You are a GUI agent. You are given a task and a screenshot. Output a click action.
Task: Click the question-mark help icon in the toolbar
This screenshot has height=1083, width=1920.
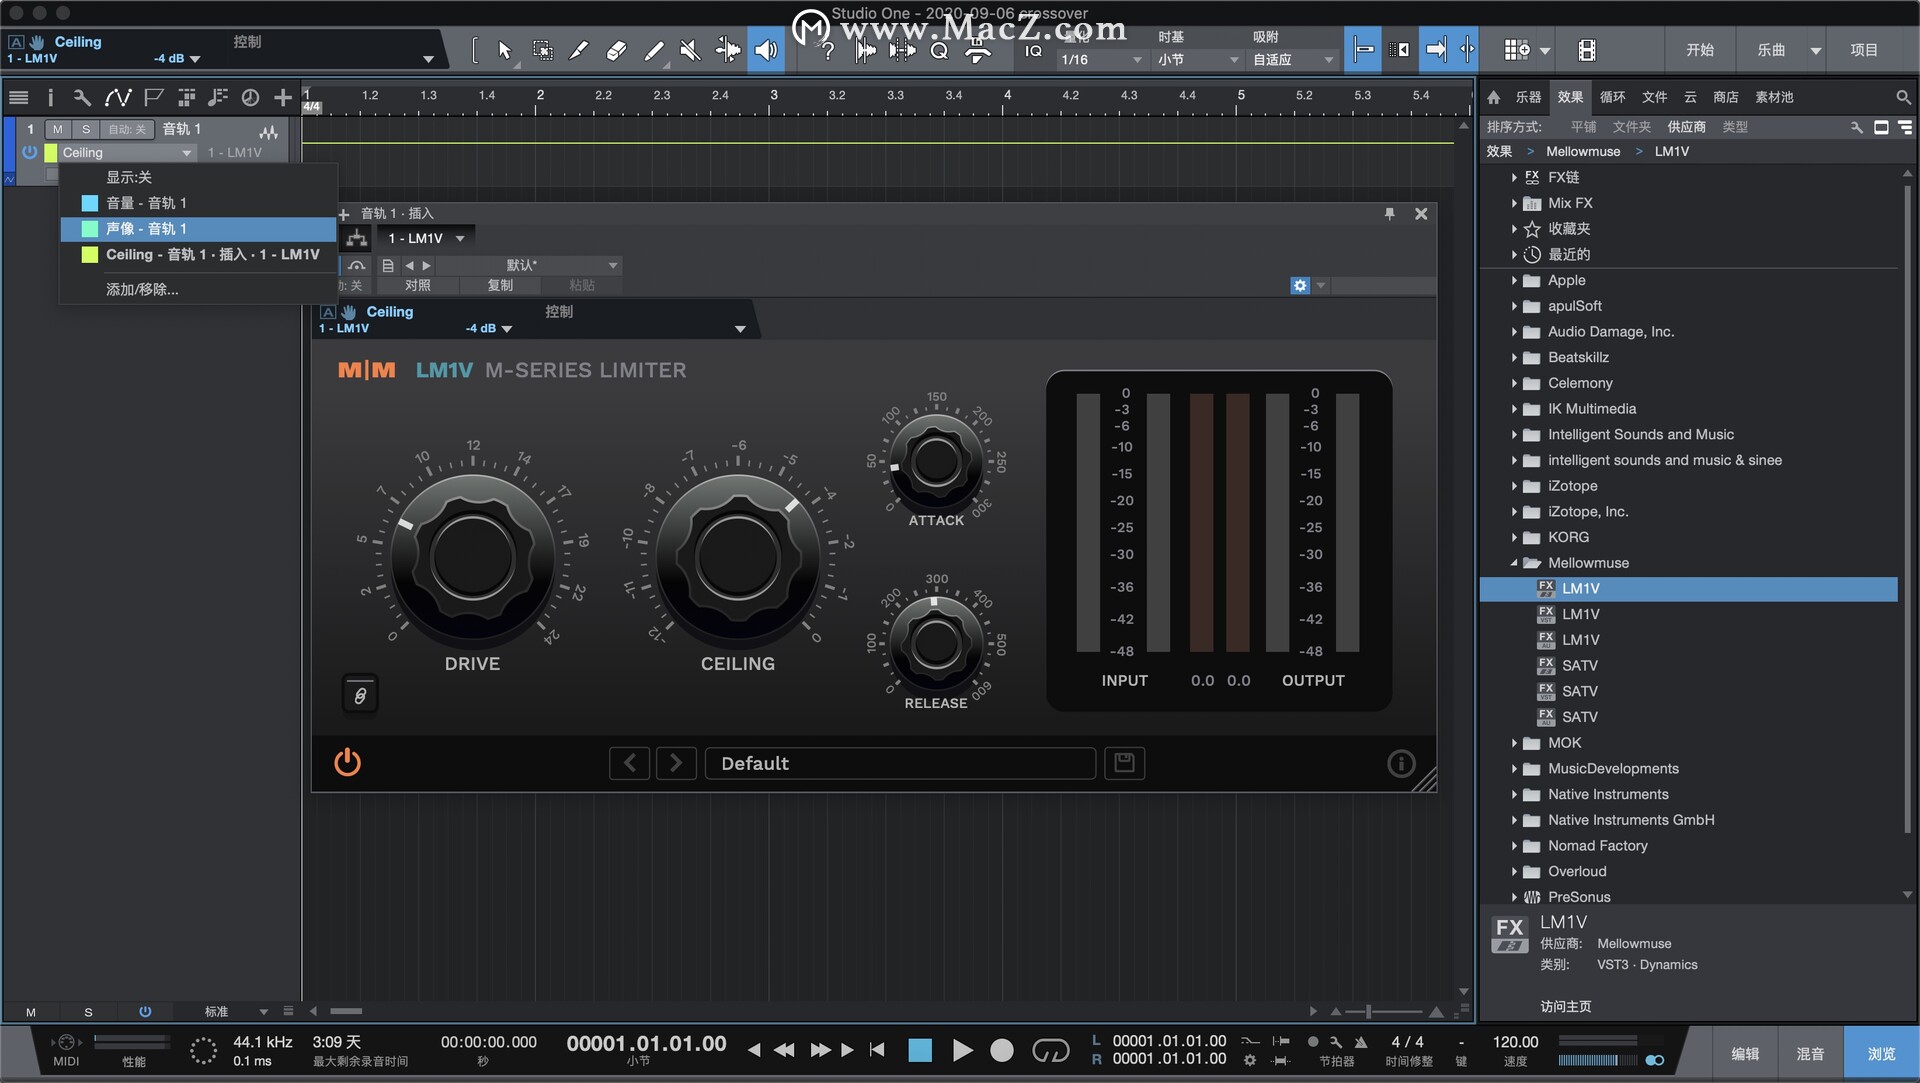(827, 52)
